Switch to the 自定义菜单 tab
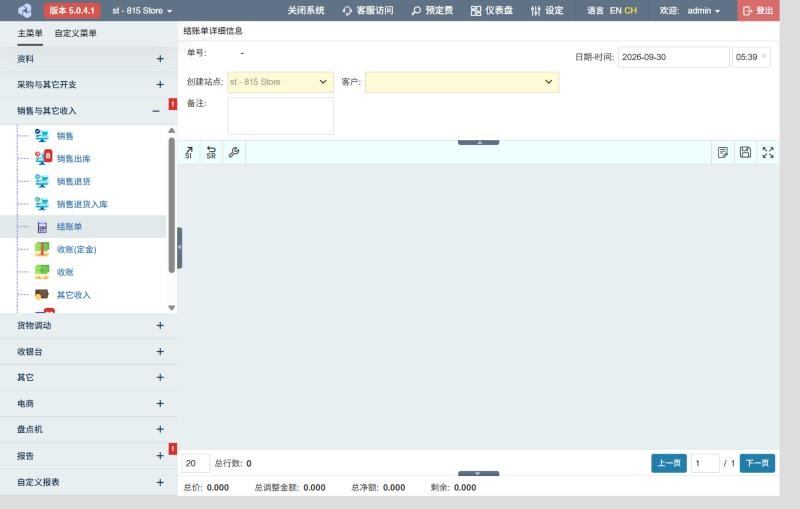The image size is (800, 509). 76,33
